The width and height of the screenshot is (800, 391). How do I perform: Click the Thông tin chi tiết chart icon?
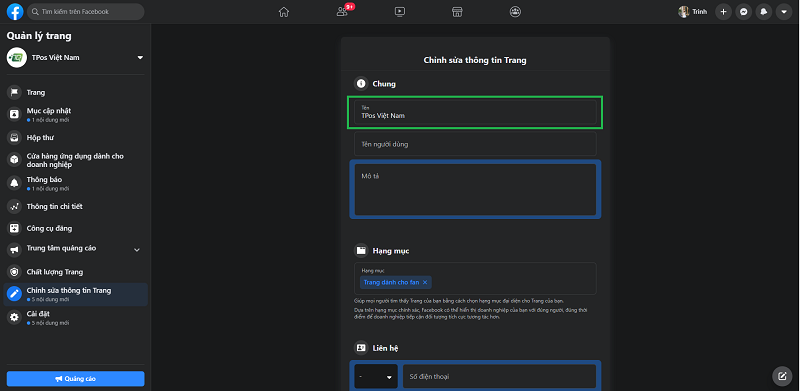coord(14,206)
